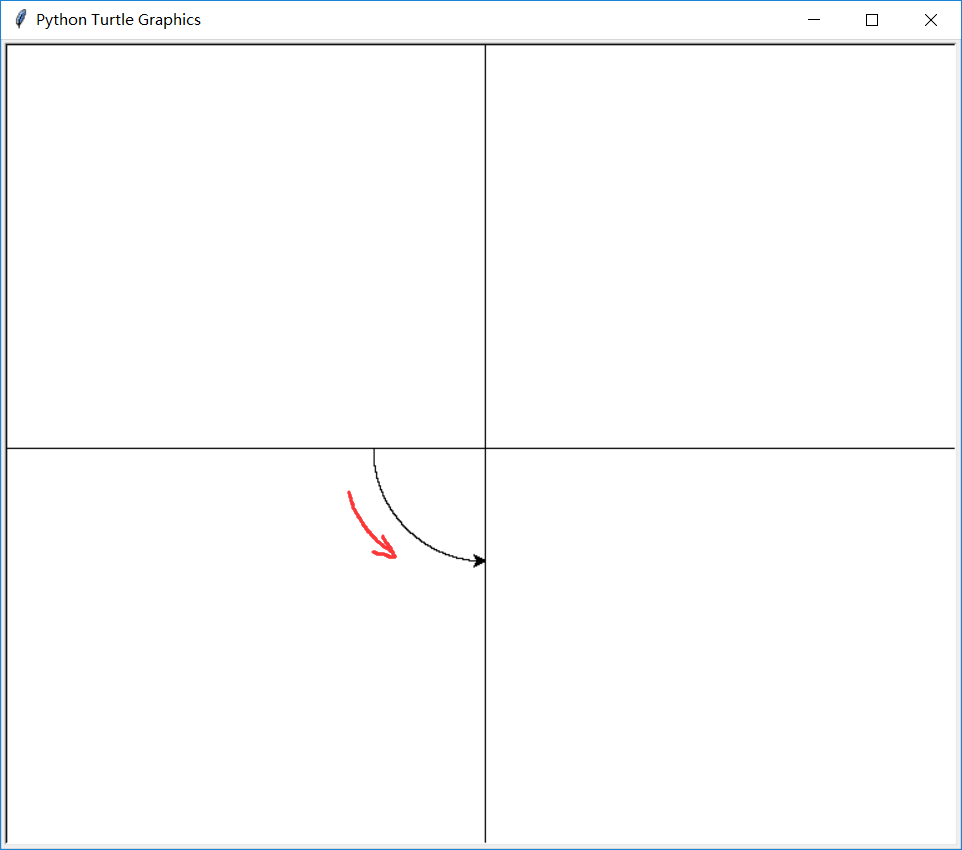Viewport: 962px width, 850px height.
Task: Close the Python Turtle Graphics window
Action: pyautogui.click(x=931, y=20)
